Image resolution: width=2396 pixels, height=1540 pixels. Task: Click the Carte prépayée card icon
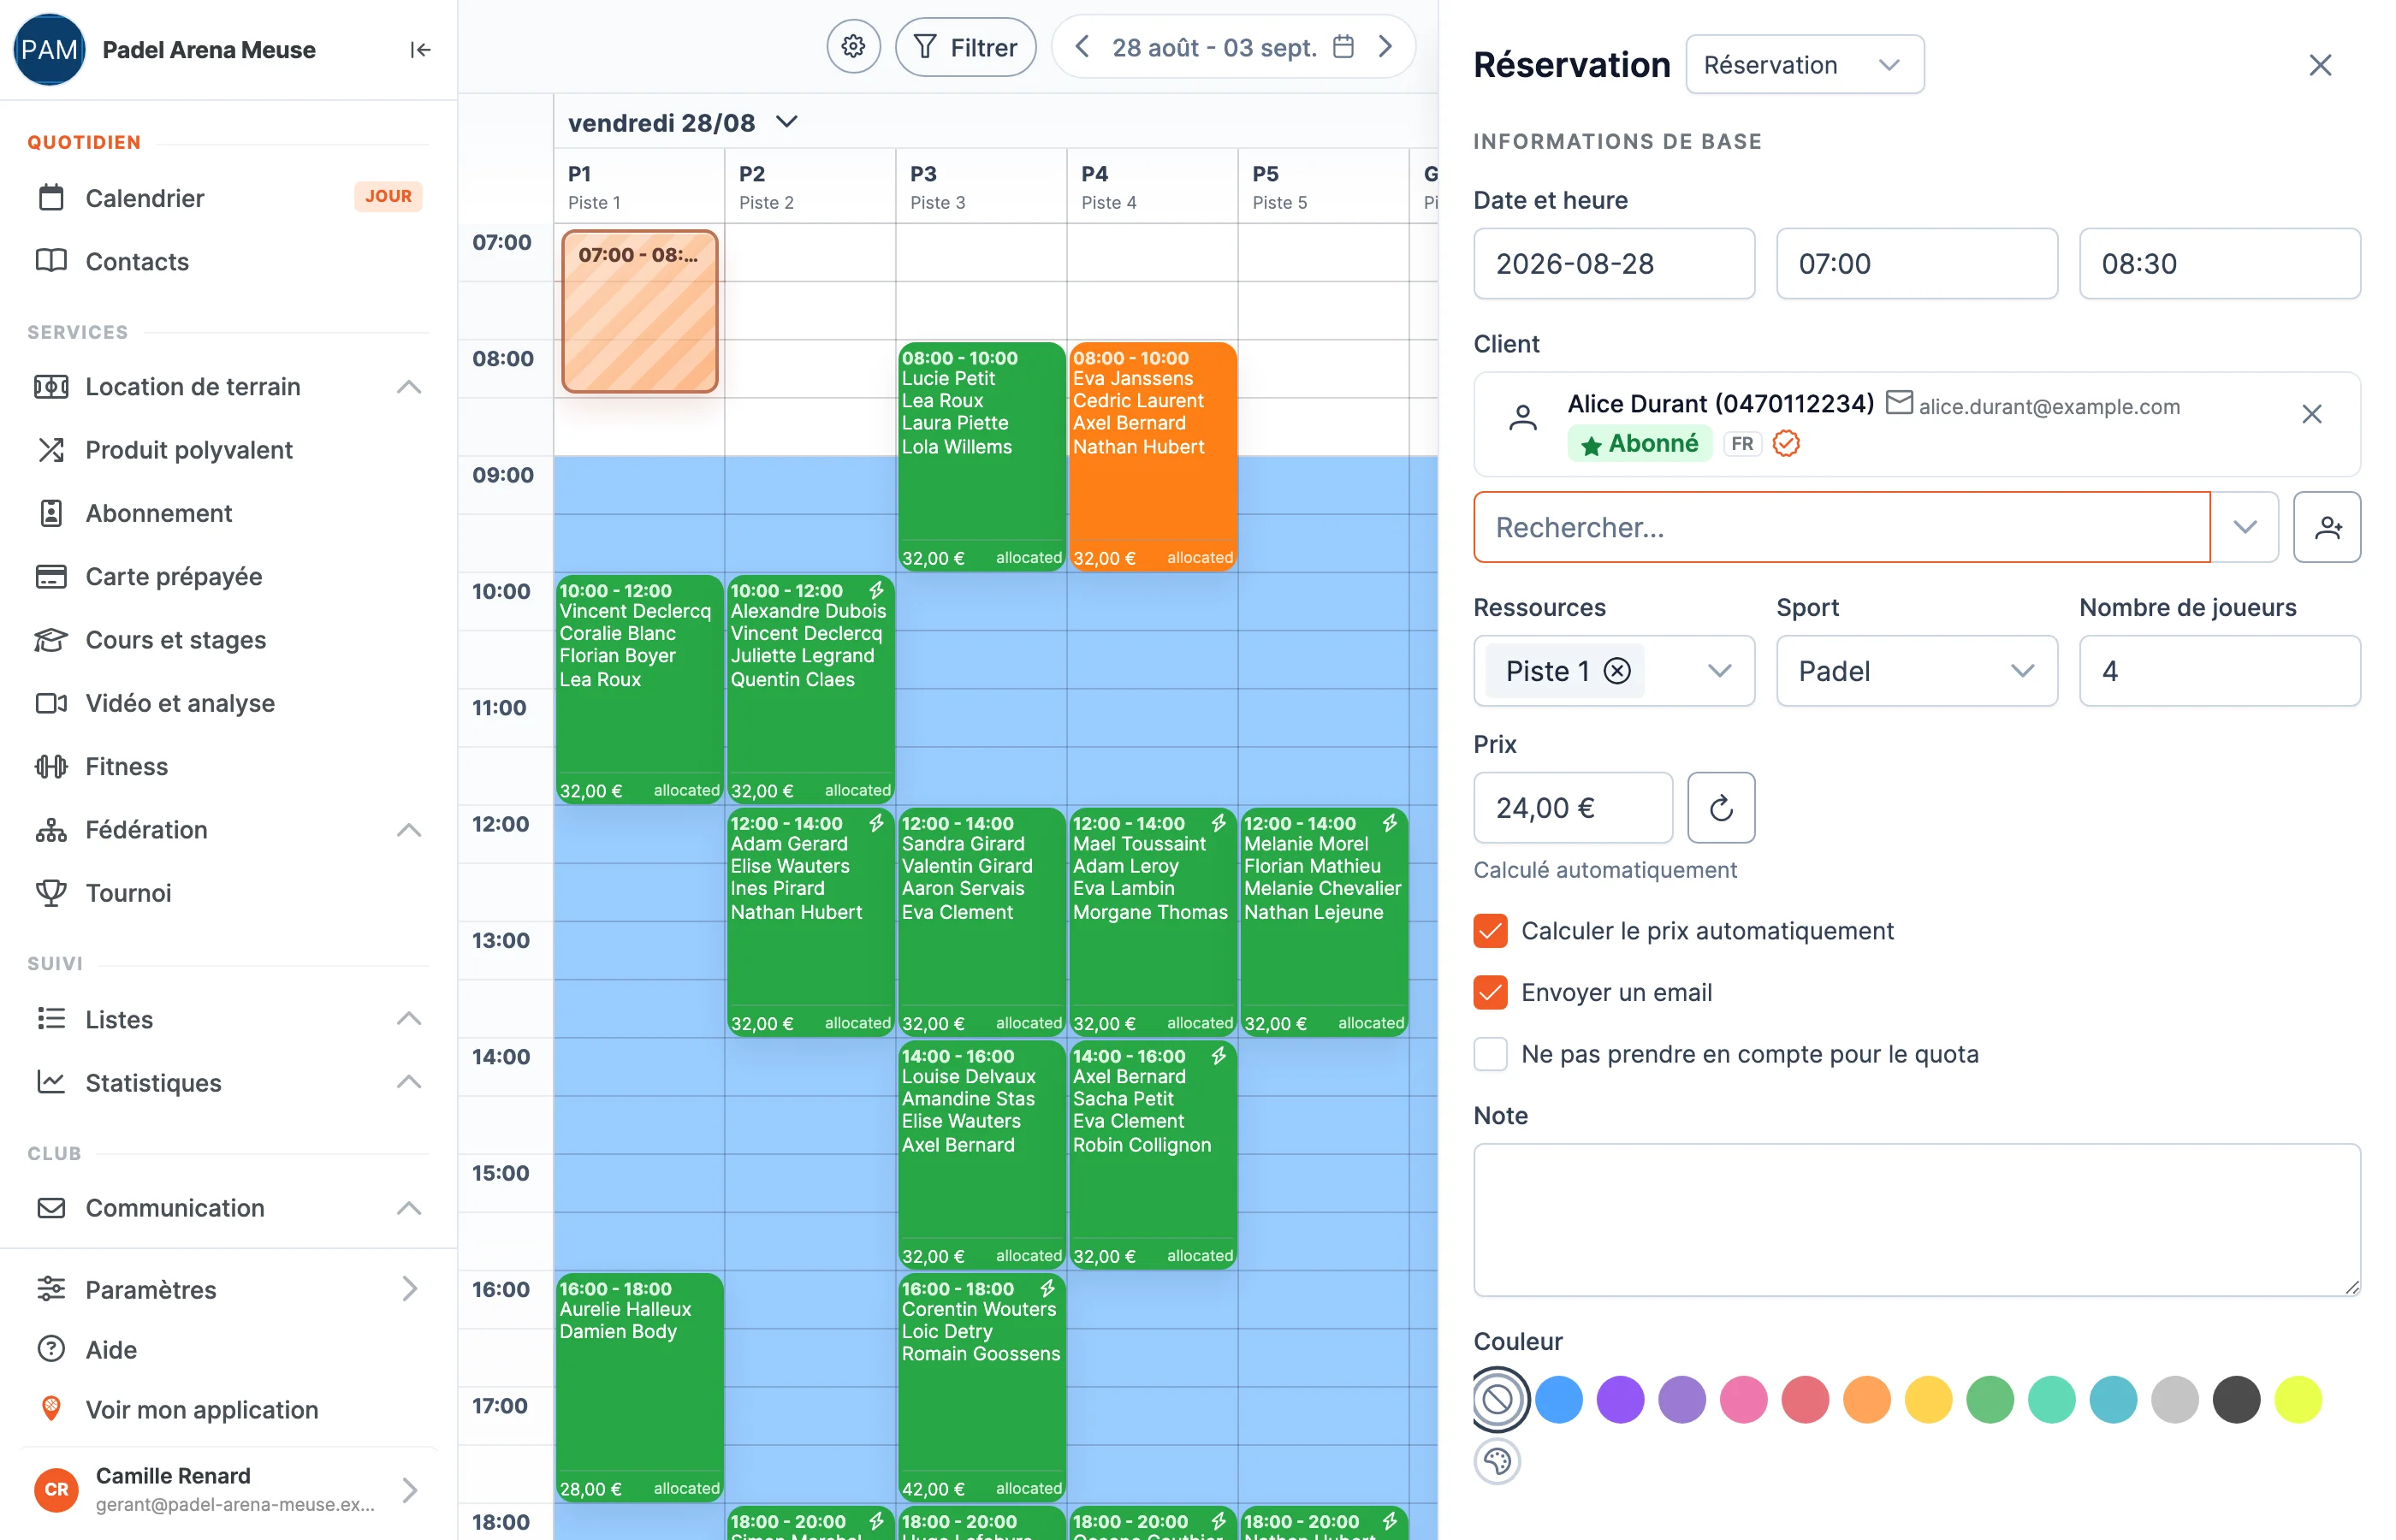click(x=51, y=576)
